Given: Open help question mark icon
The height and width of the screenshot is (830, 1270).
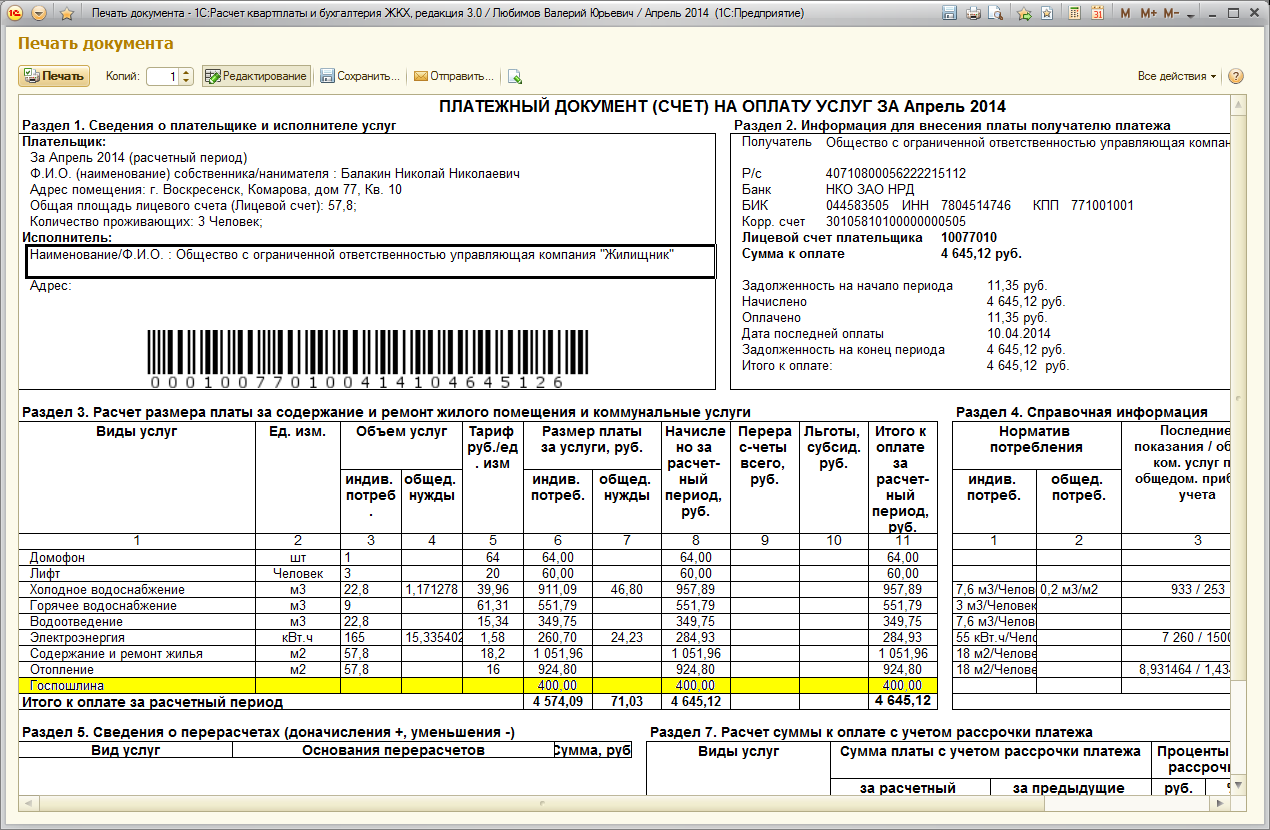Looking at the screenshot, I should 1236,76.
